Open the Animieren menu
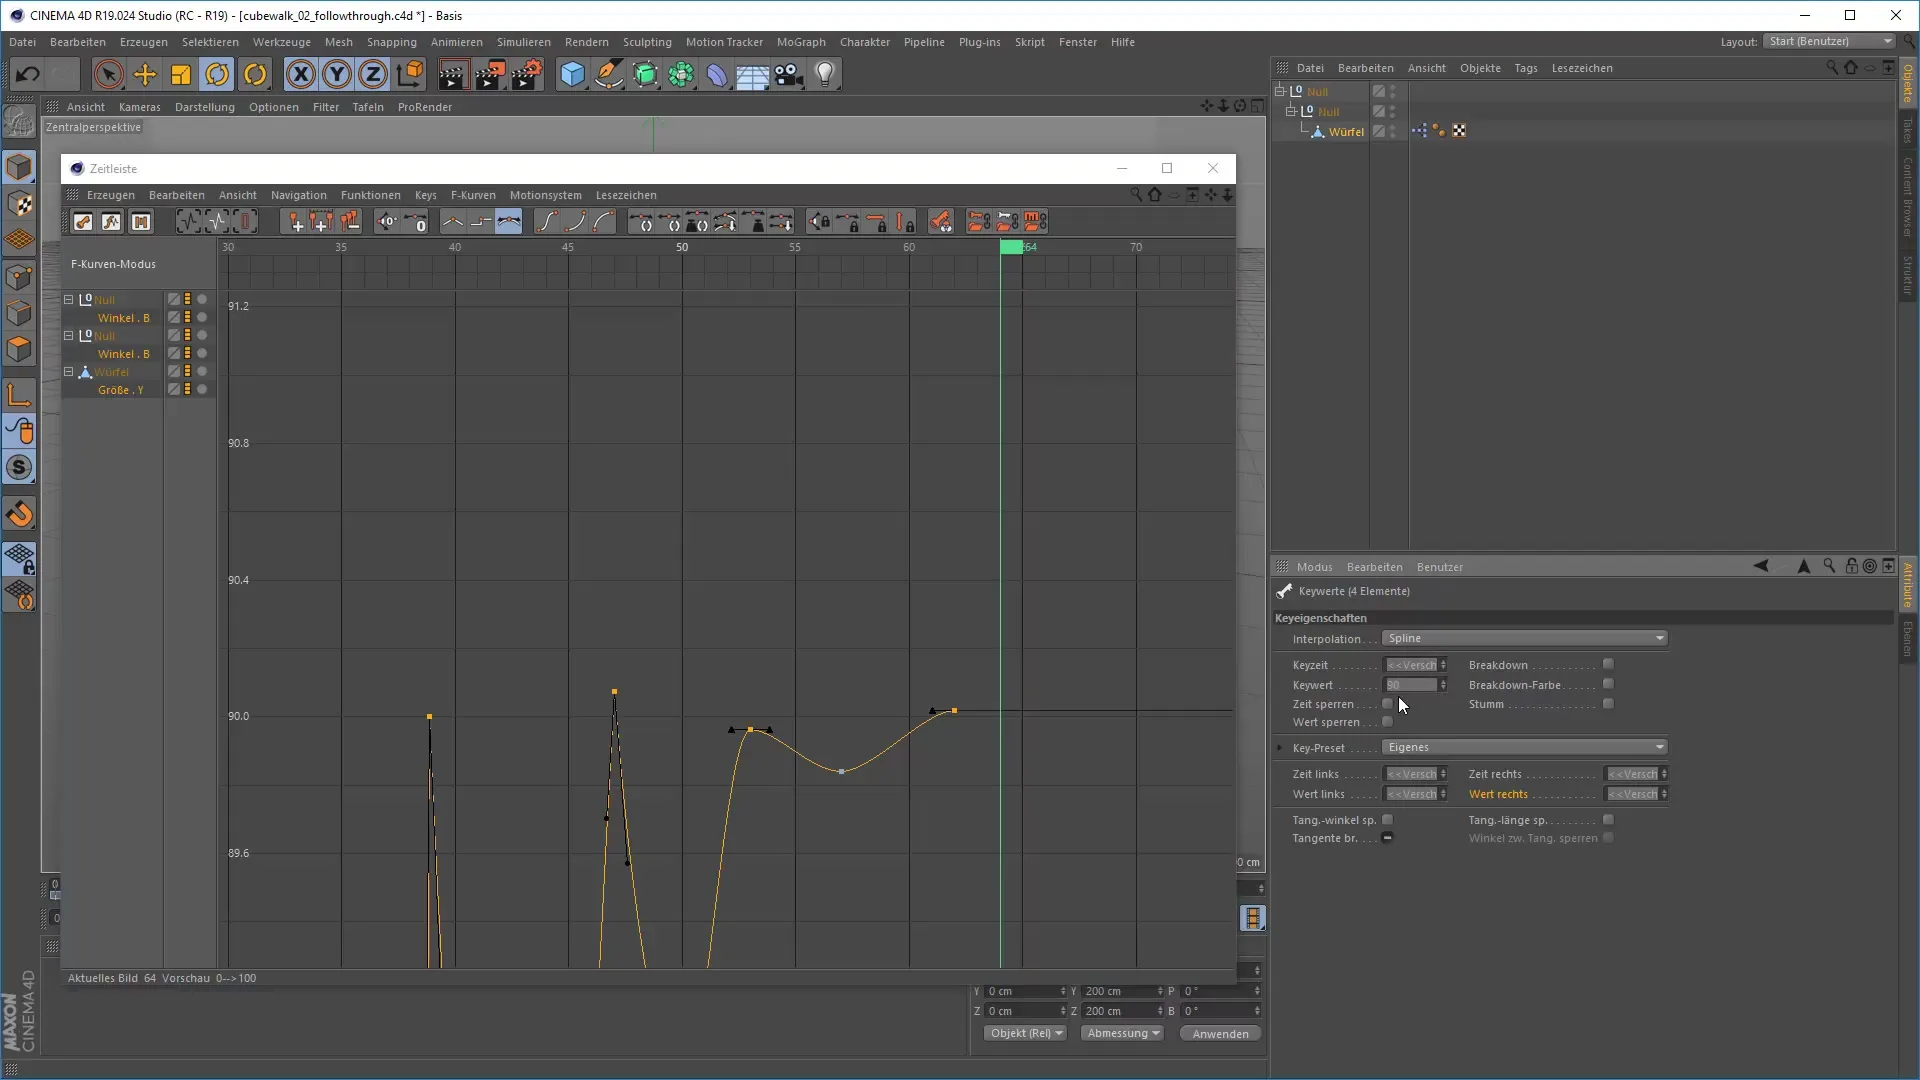This screenshot has height=1080, width=1920. (x=456, y=42)
